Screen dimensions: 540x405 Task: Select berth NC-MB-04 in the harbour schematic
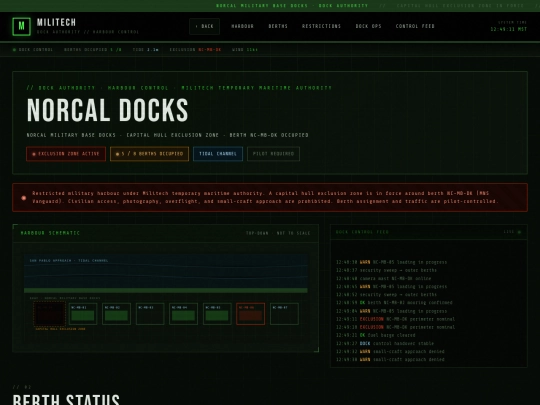pyautogui.click(x=184, y=314)
